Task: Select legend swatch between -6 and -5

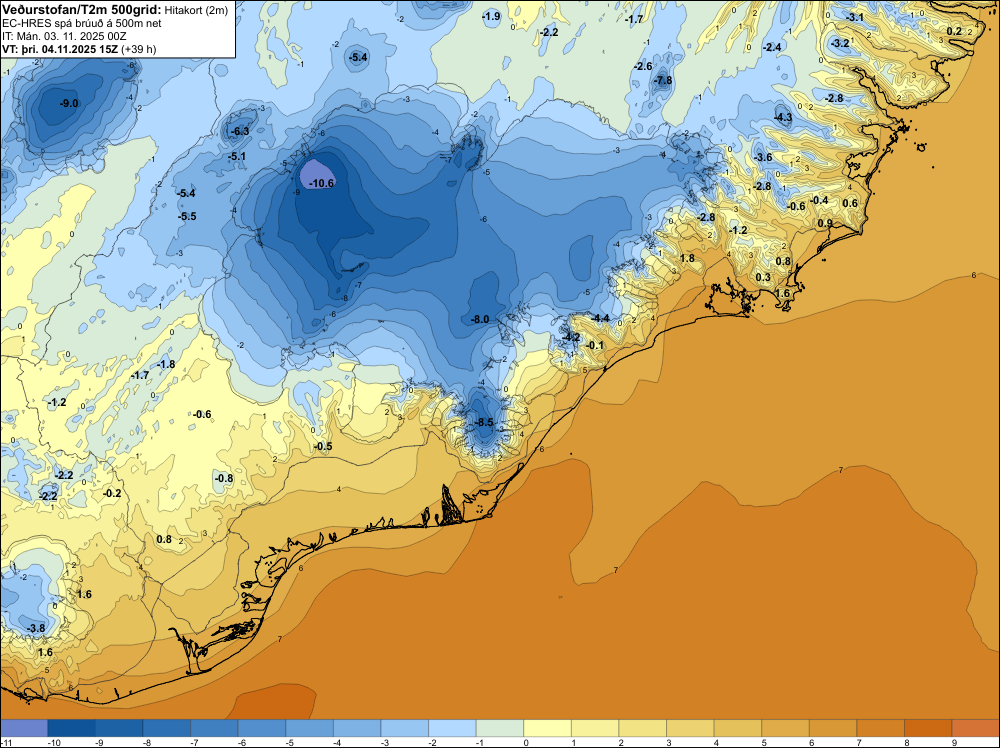Action: coord(261,728)
